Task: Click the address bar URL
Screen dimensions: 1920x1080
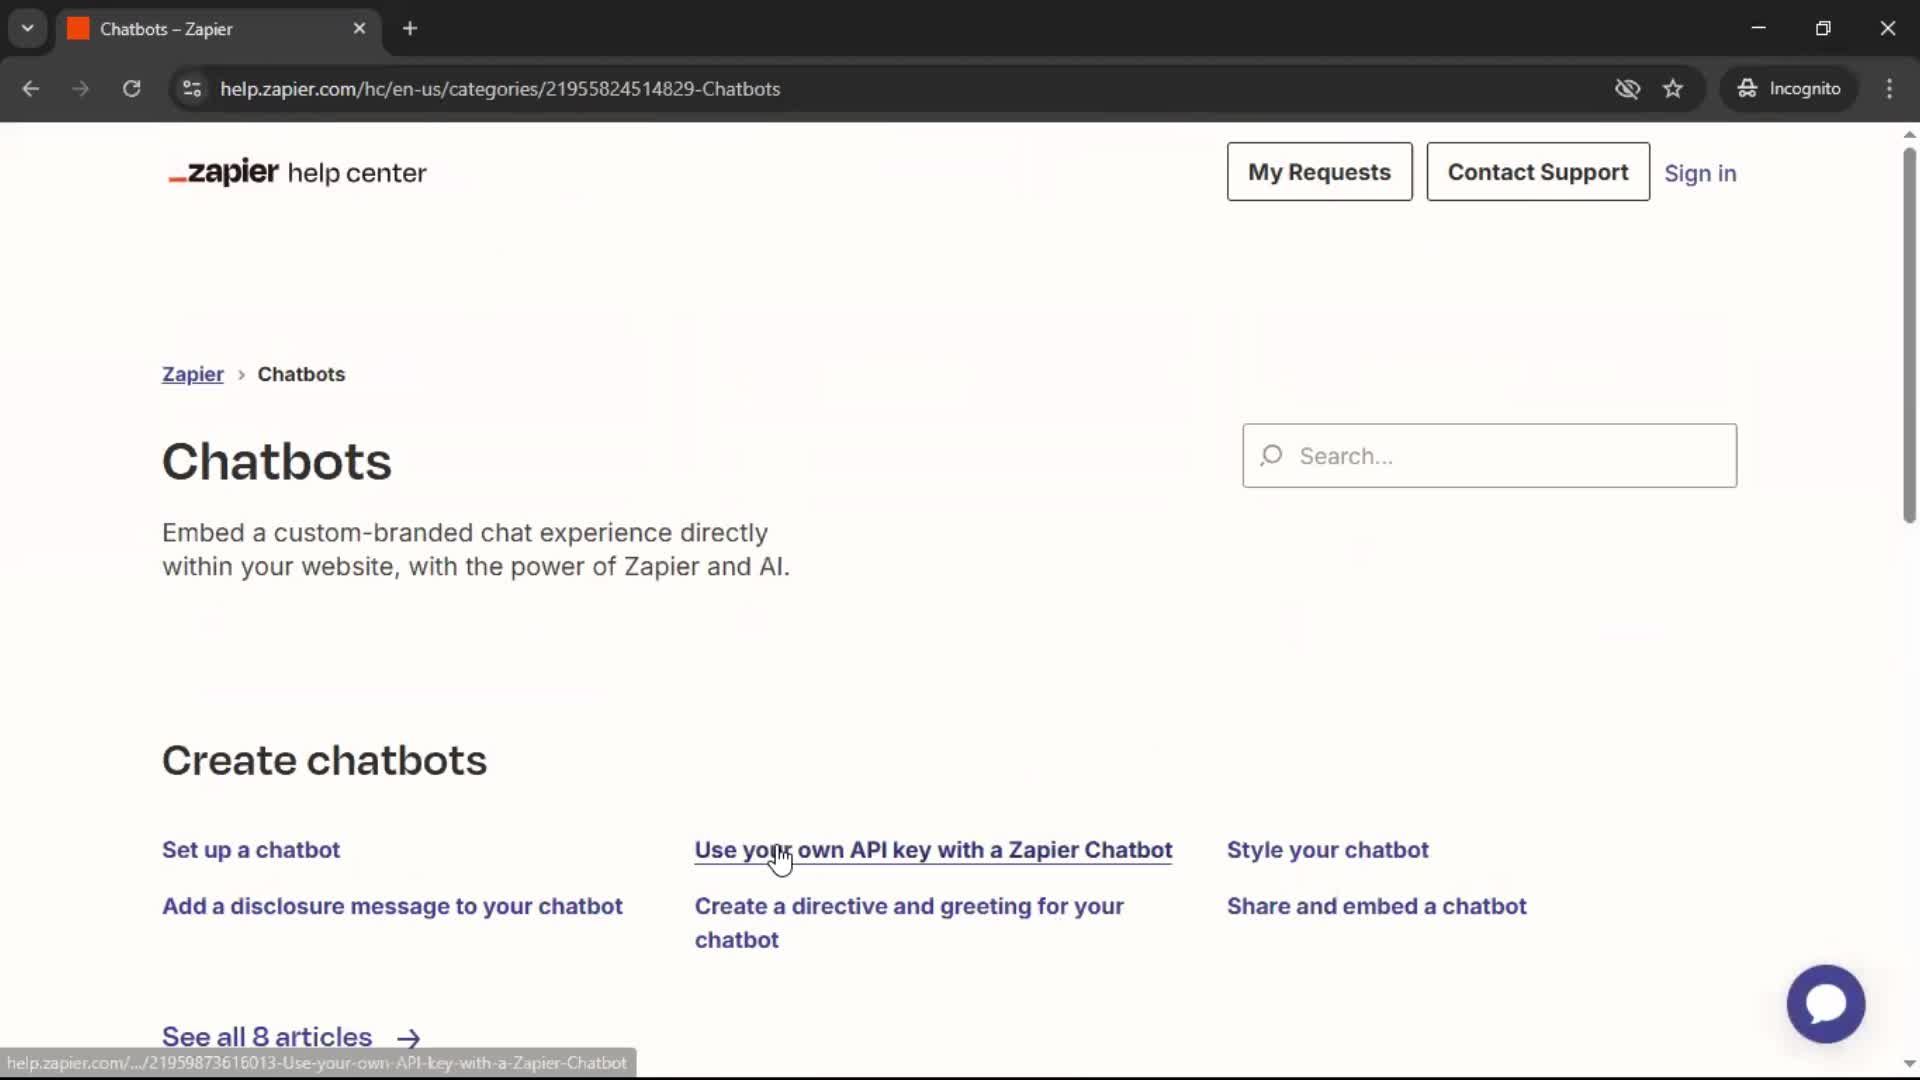Action: coord(500,88)
